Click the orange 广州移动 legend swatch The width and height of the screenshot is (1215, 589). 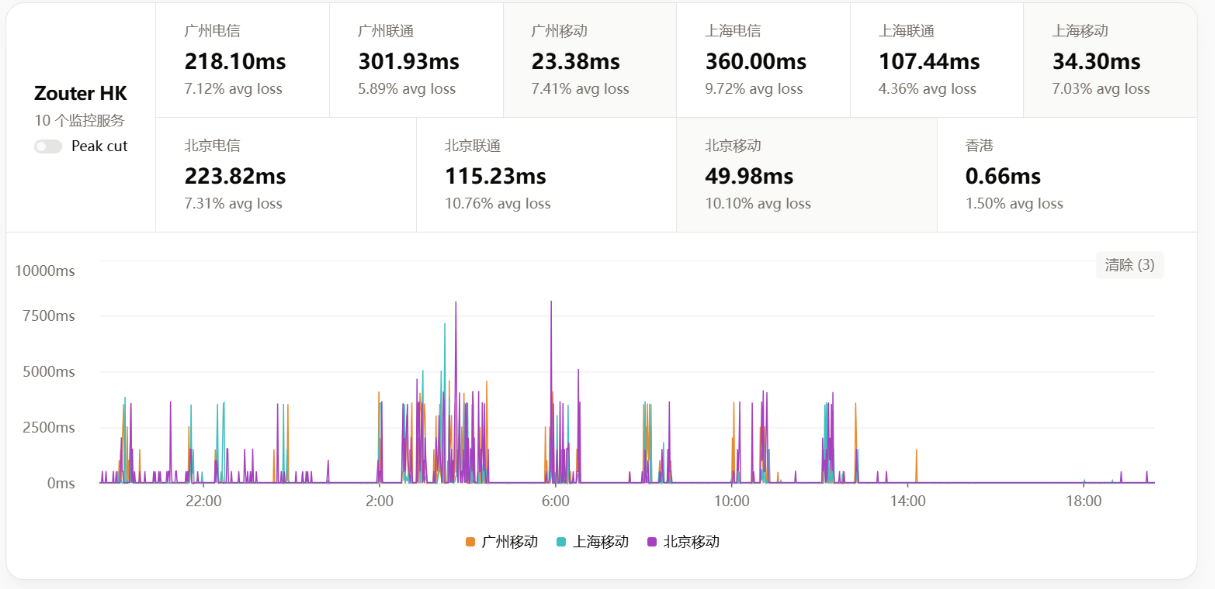(471, 542)
